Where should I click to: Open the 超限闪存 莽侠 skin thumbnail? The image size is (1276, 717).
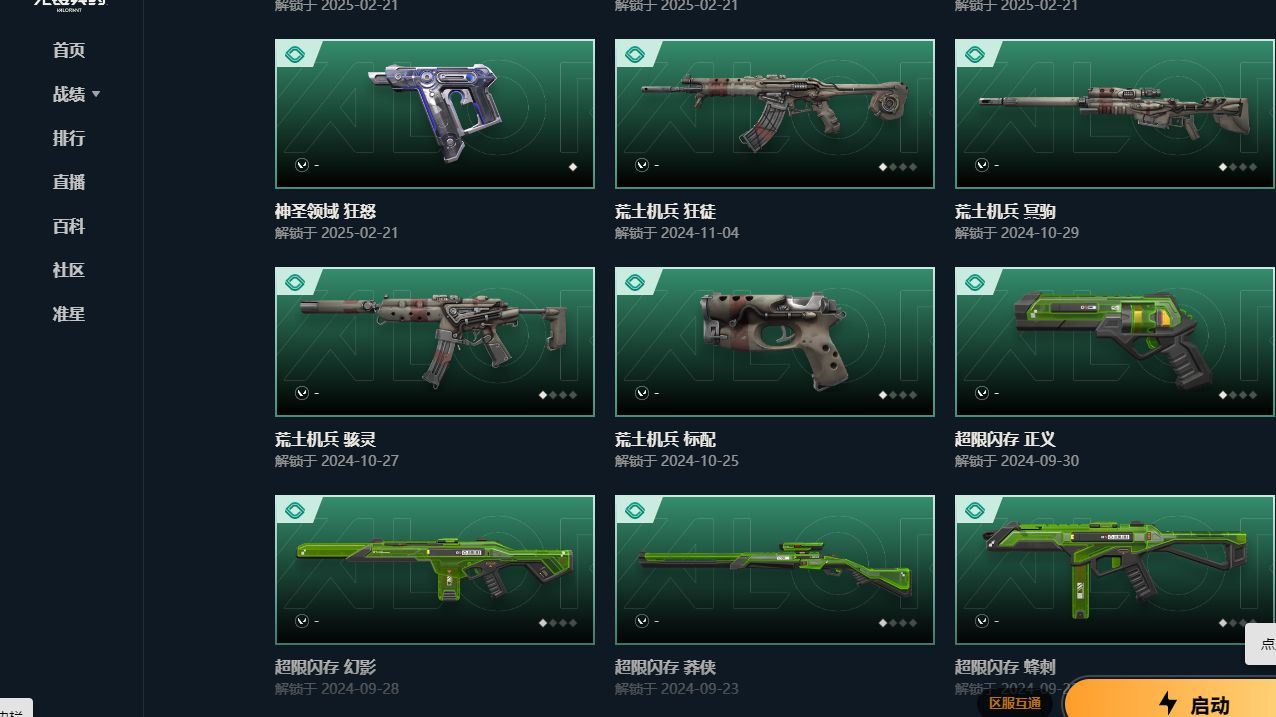[775, 570]
